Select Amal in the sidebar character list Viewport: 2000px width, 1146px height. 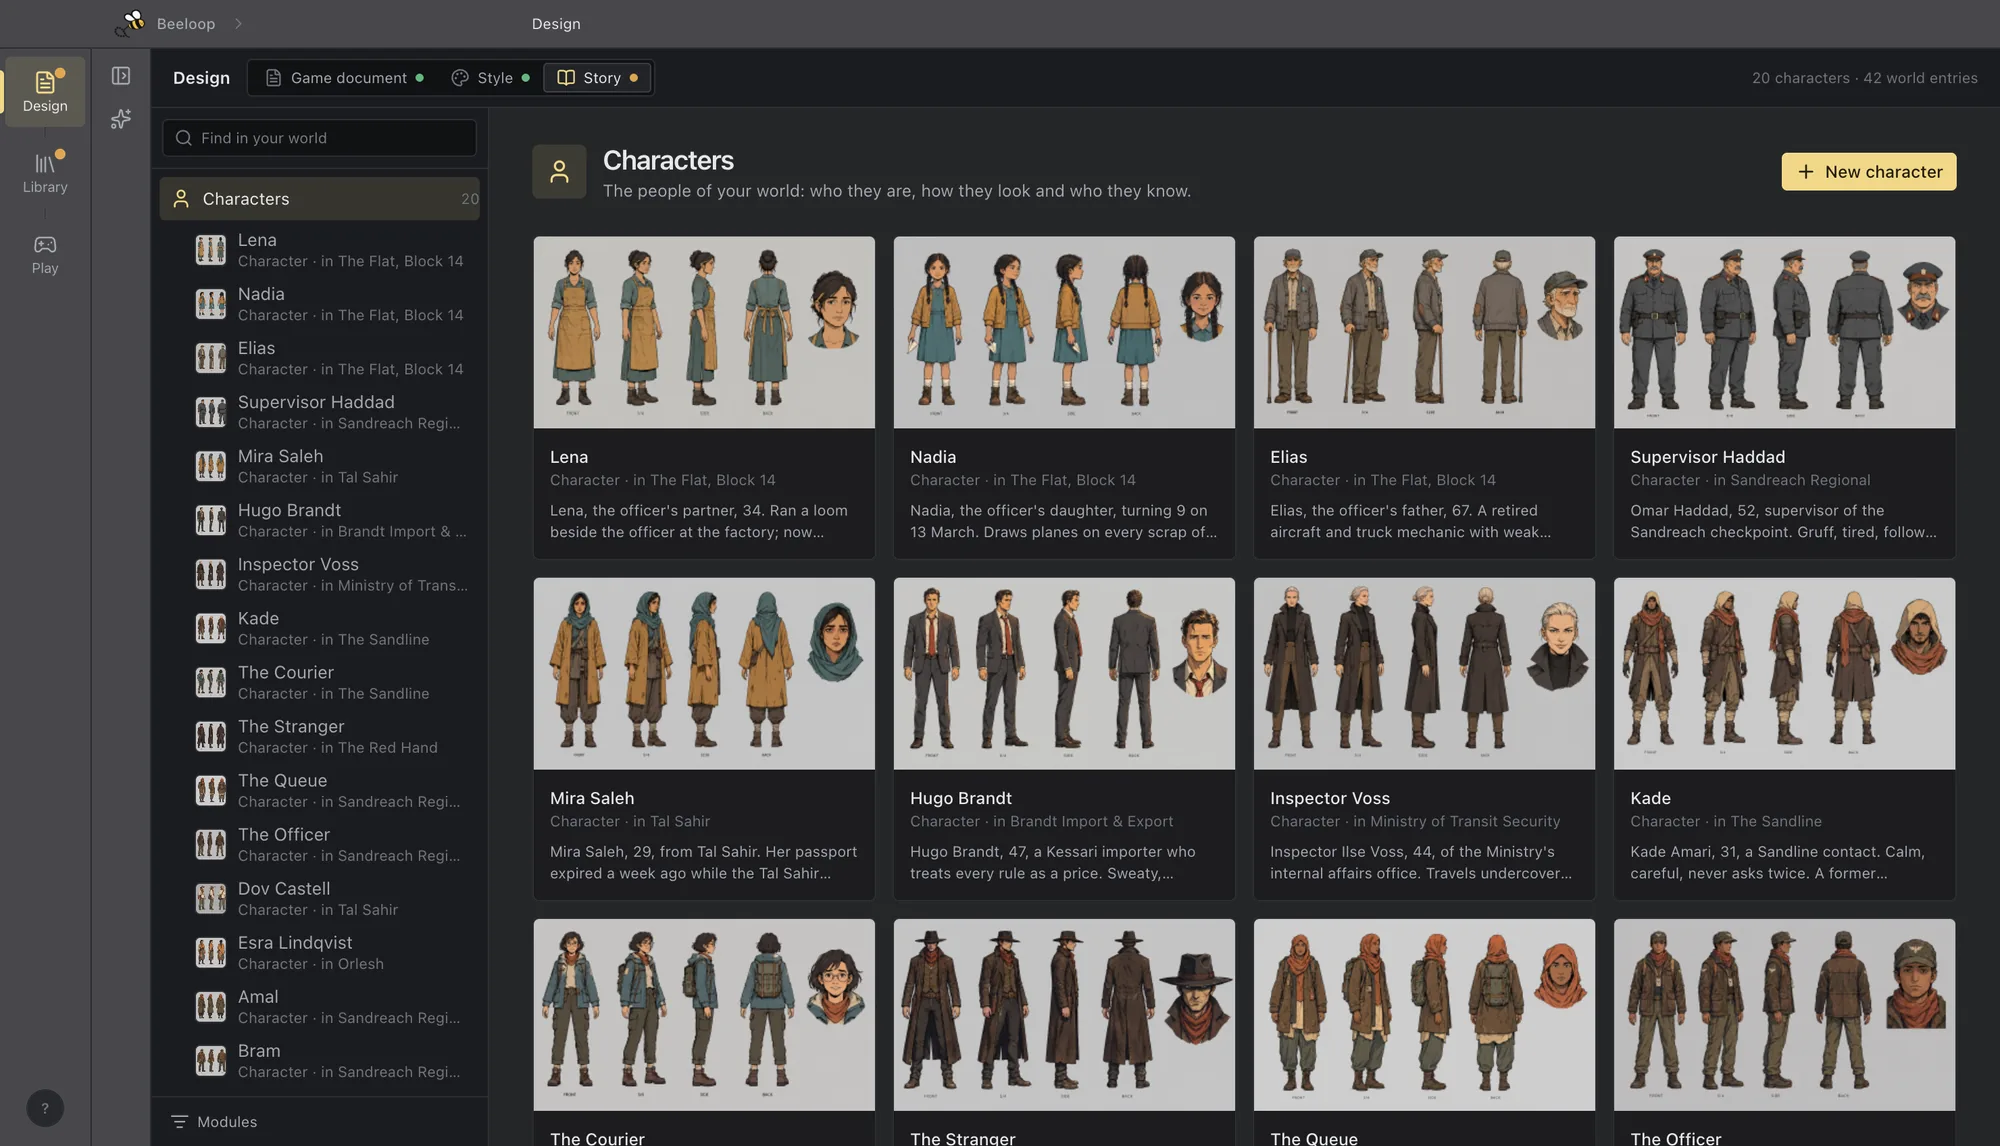320,1006
